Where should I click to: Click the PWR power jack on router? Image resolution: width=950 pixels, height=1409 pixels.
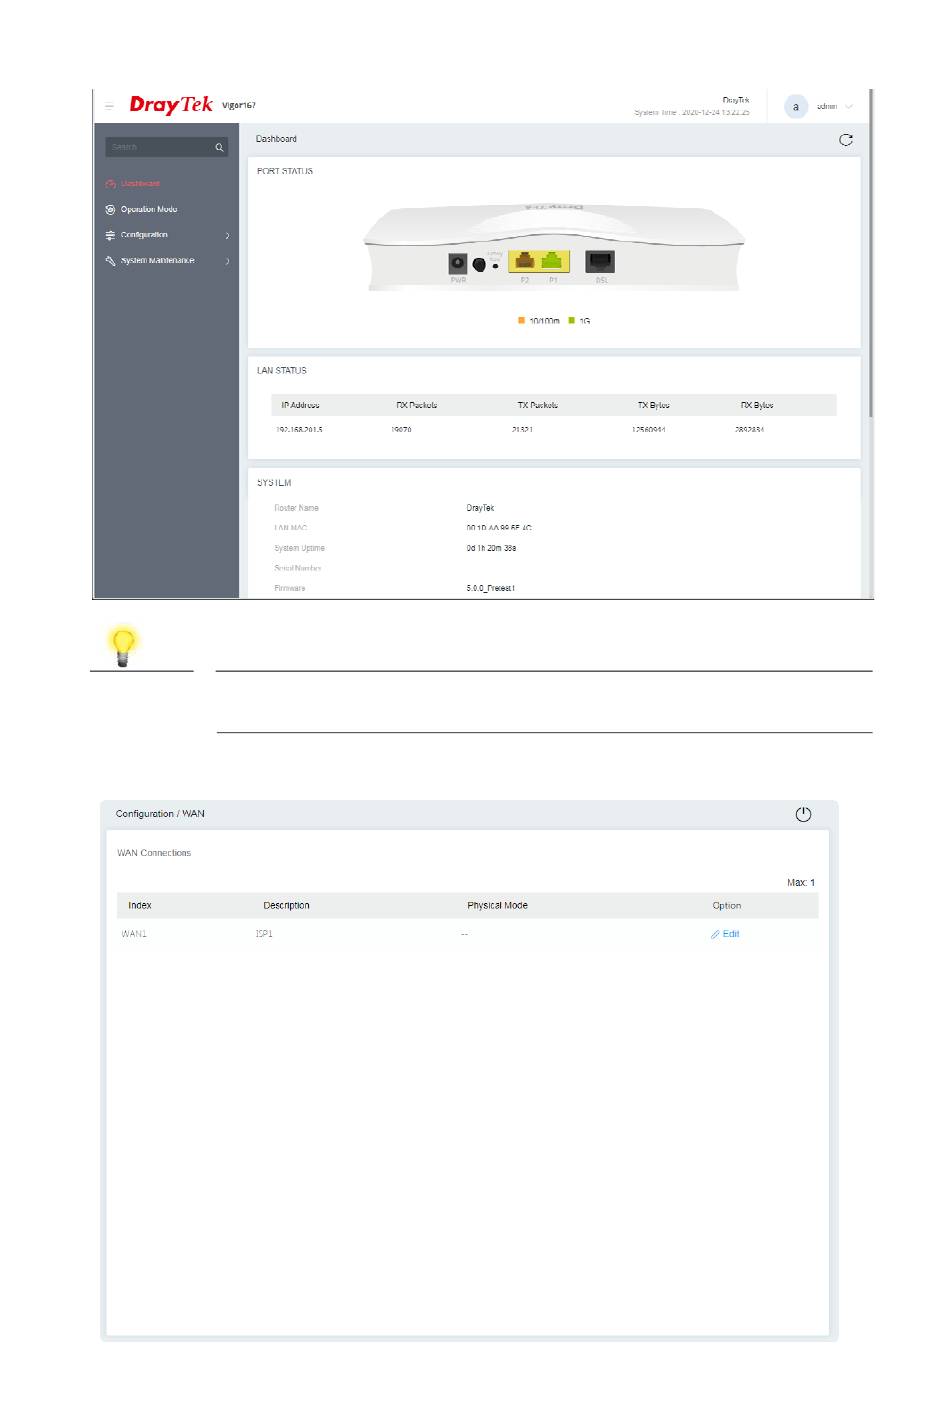(x=457, y=263)
